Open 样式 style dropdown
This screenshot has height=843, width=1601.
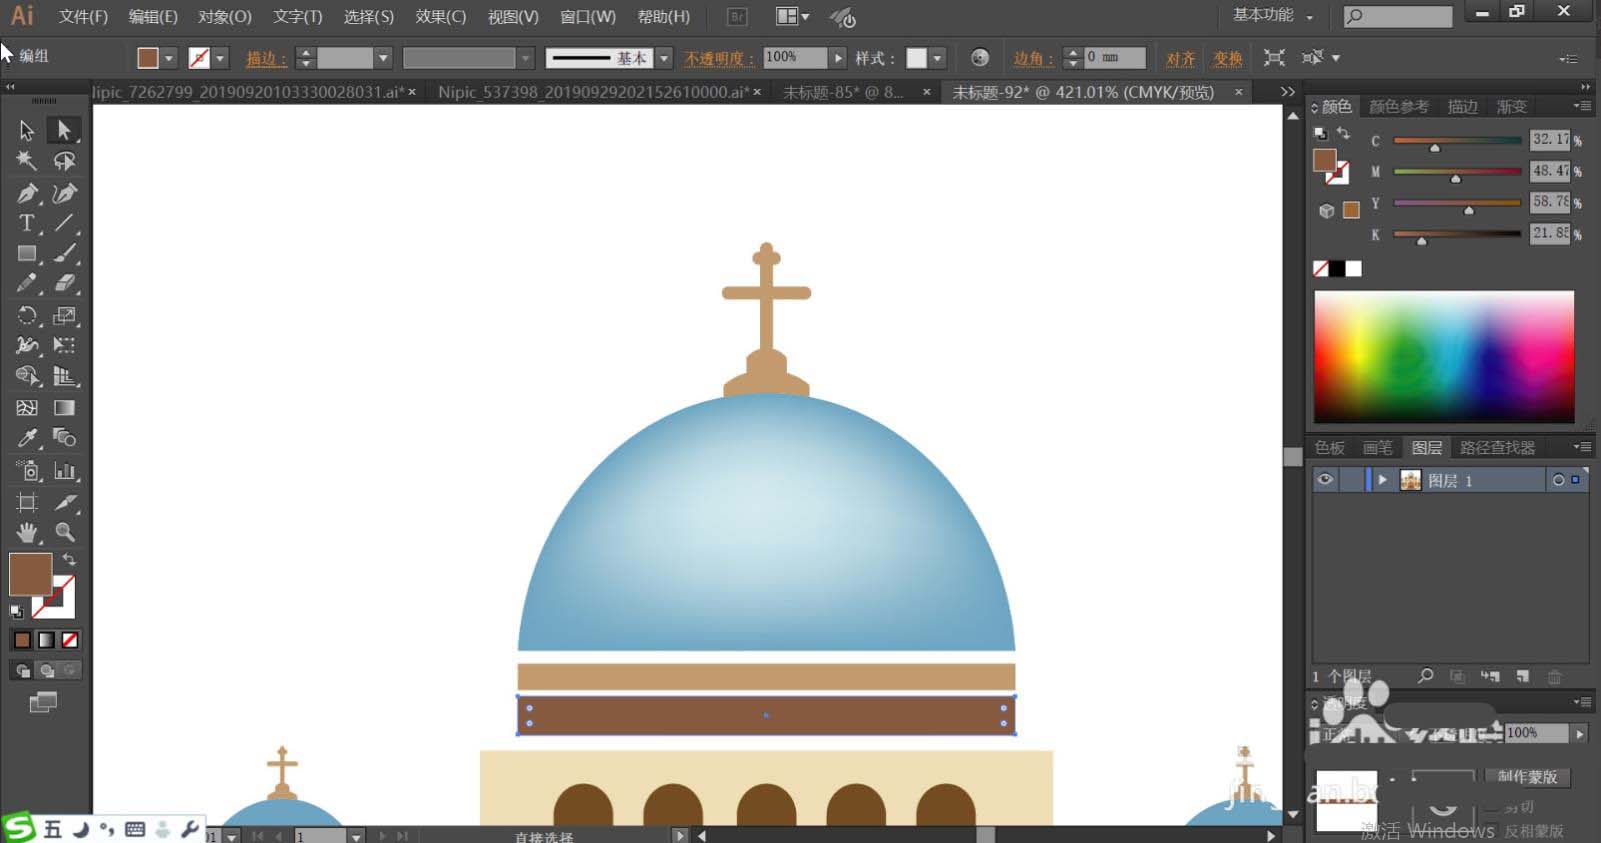pyautogui.click(x=938, y=58)
